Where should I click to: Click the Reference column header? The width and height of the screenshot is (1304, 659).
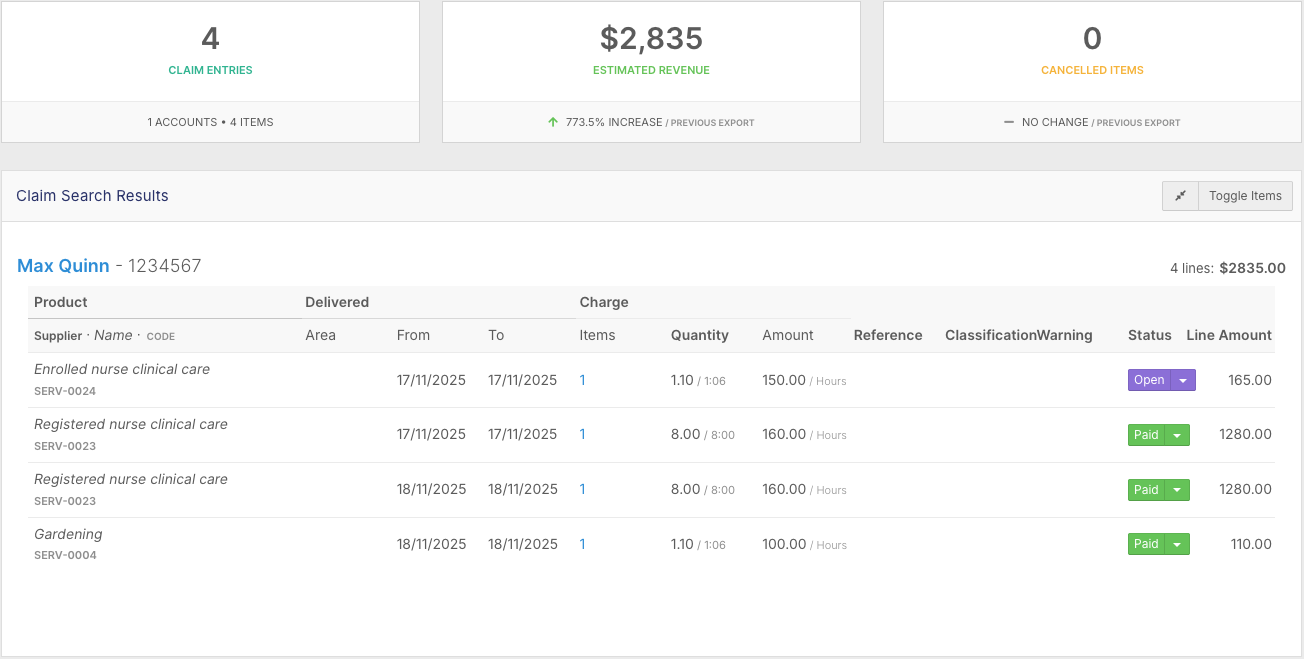pos(888,335)
